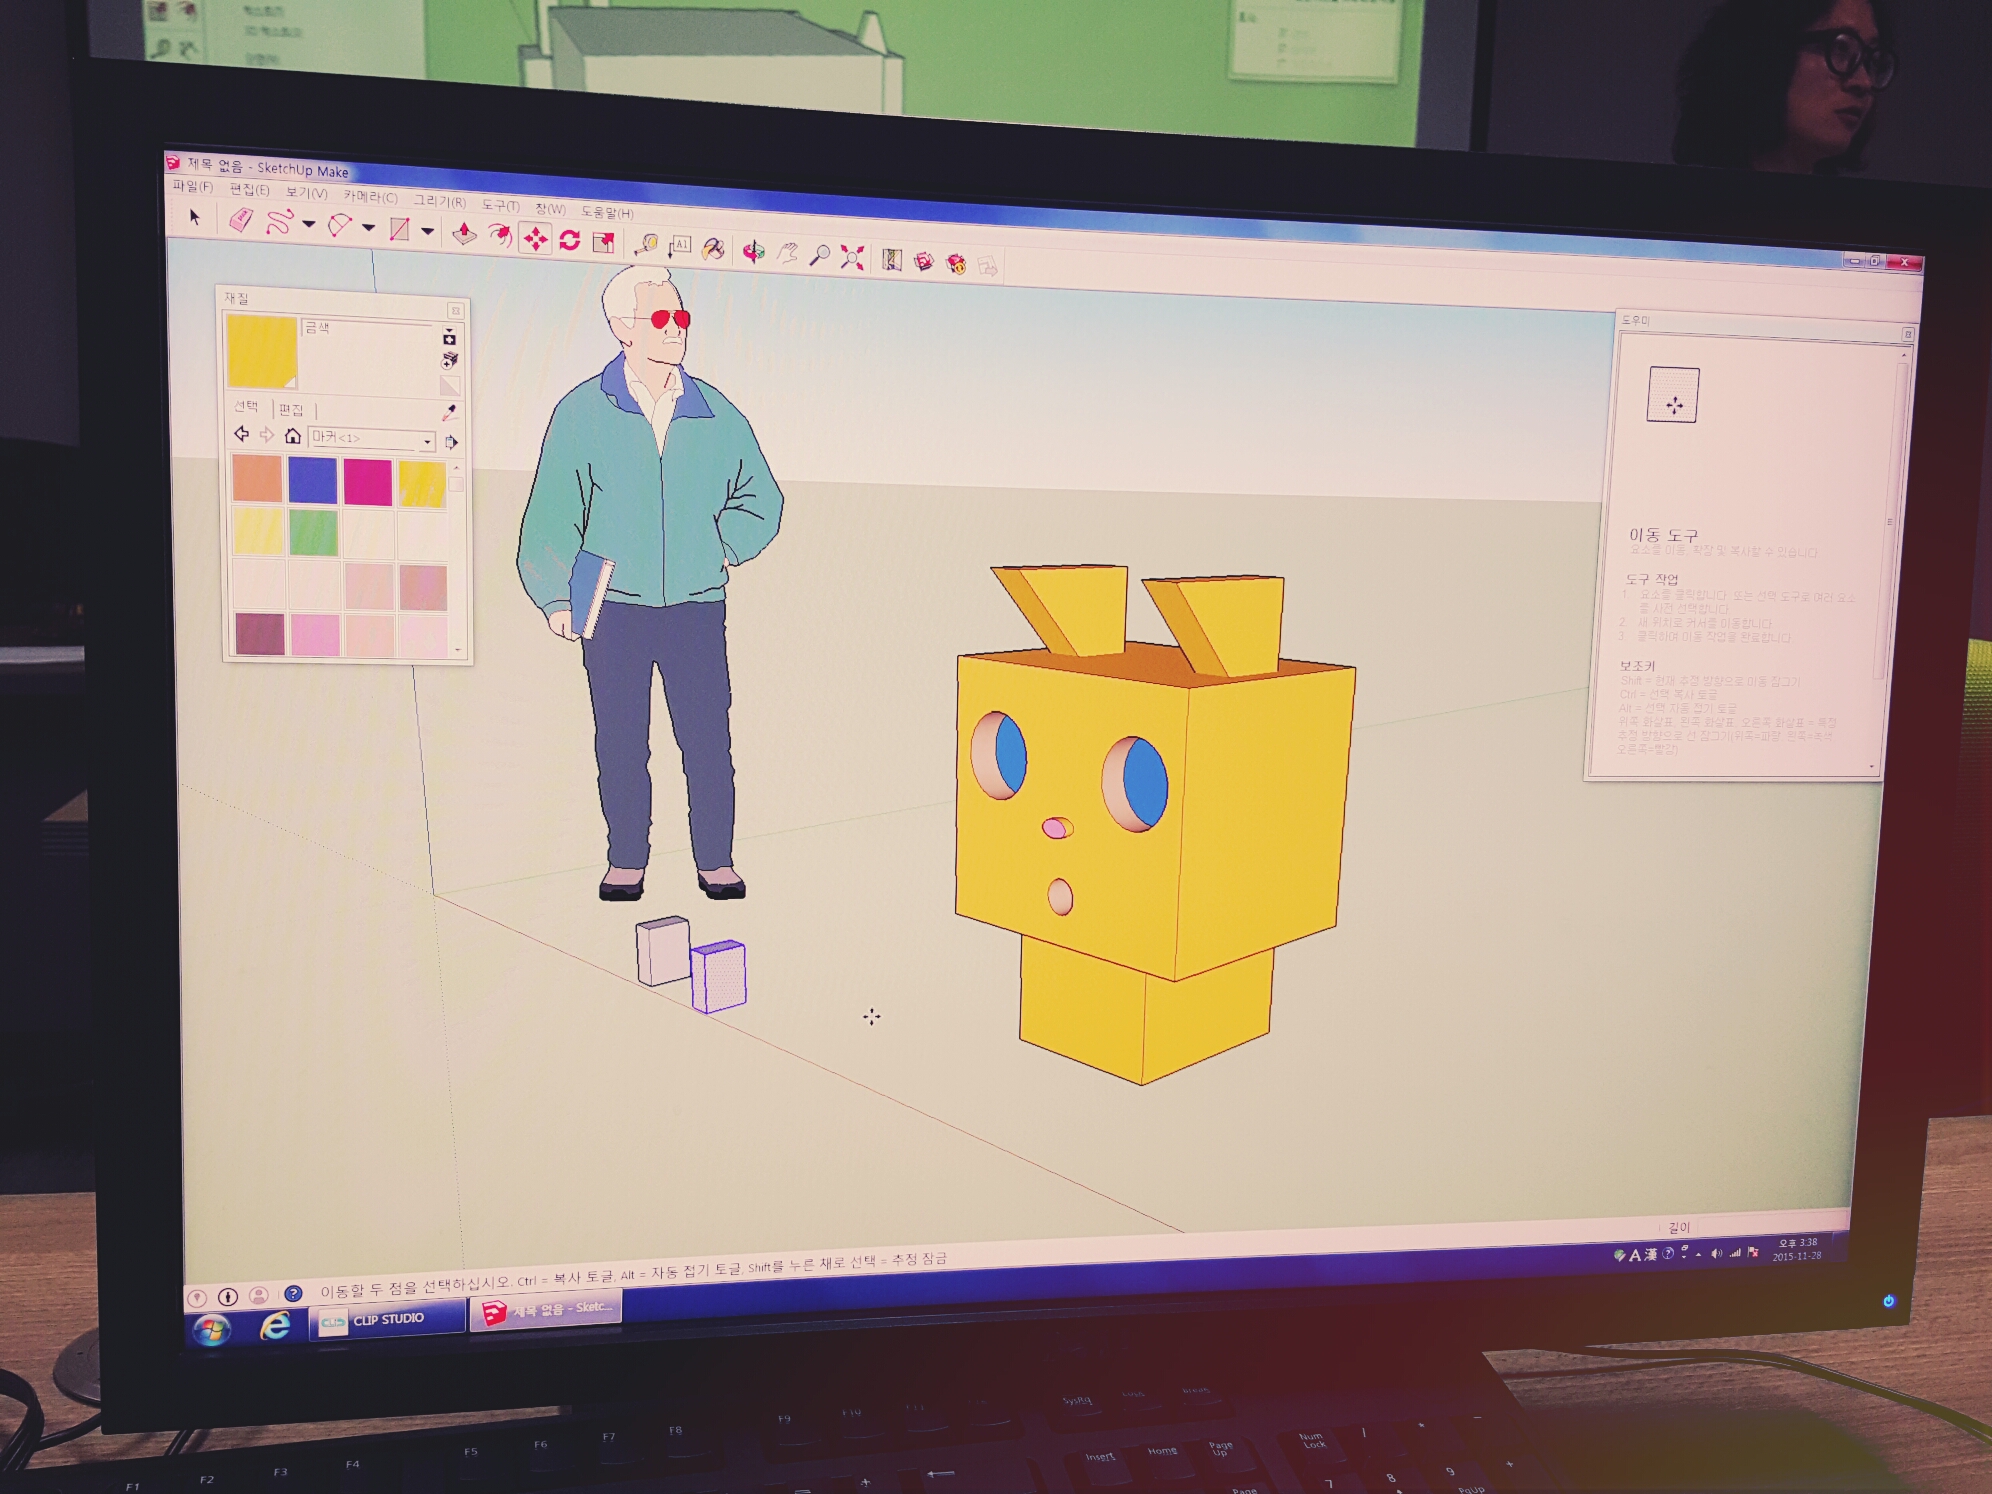Open the 편집(E) menu
This screenshot has height=1494, width=1992.
(x=249, y=189)
